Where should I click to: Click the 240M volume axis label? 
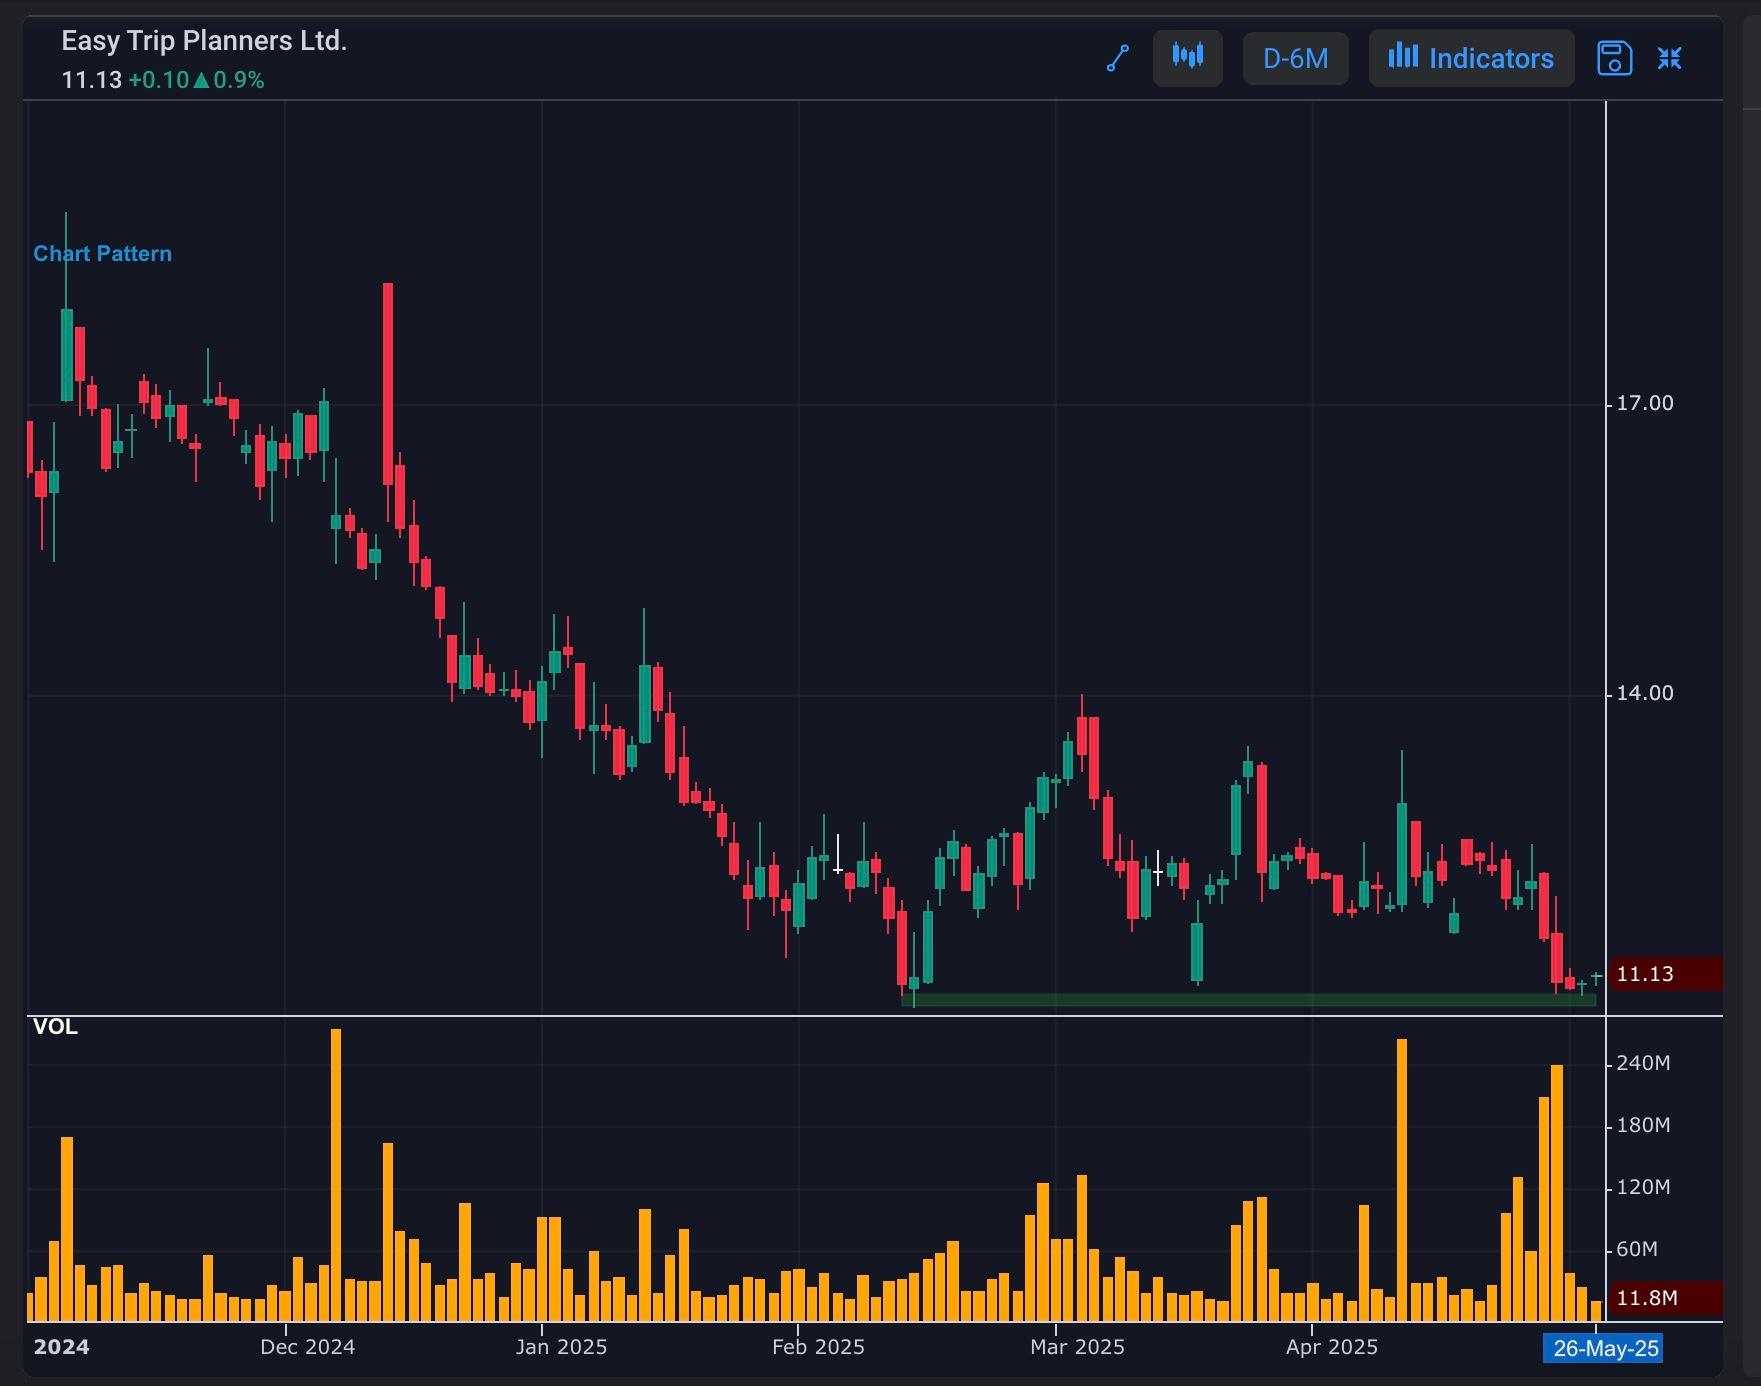(1643, 1063)
